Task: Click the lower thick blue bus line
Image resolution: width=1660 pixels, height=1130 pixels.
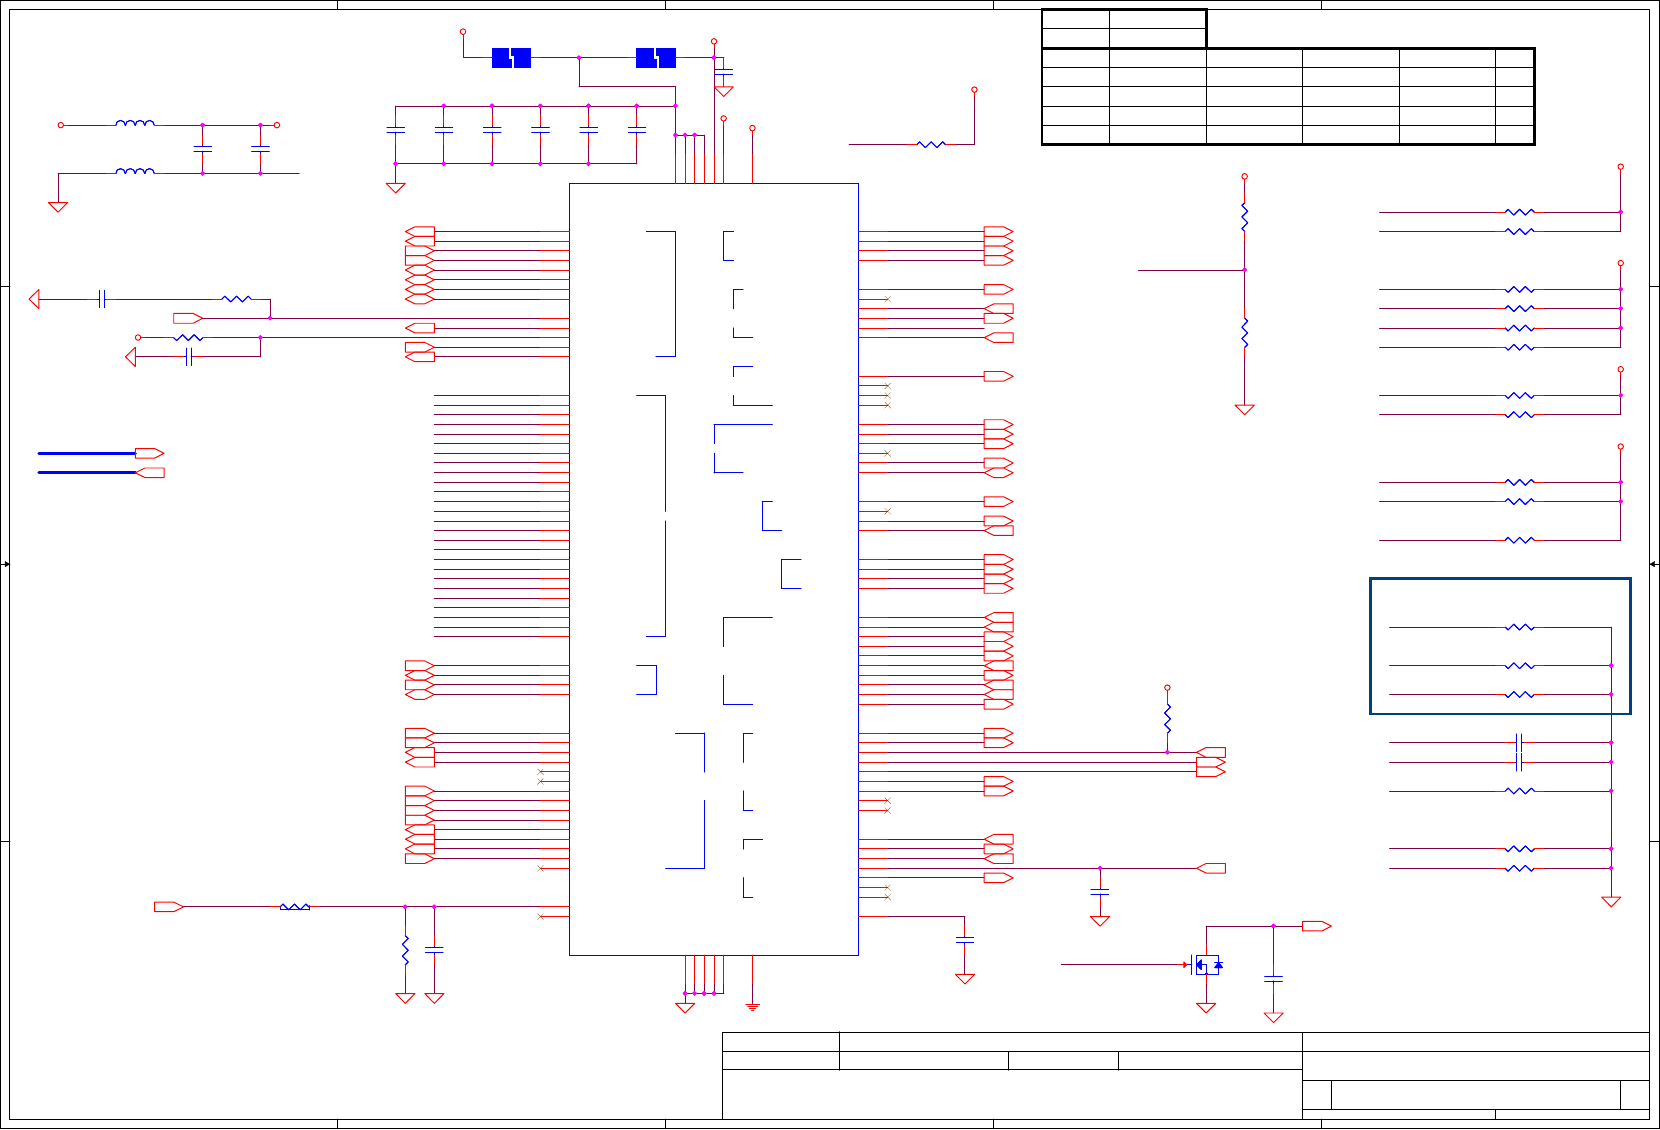Action: 86,472
